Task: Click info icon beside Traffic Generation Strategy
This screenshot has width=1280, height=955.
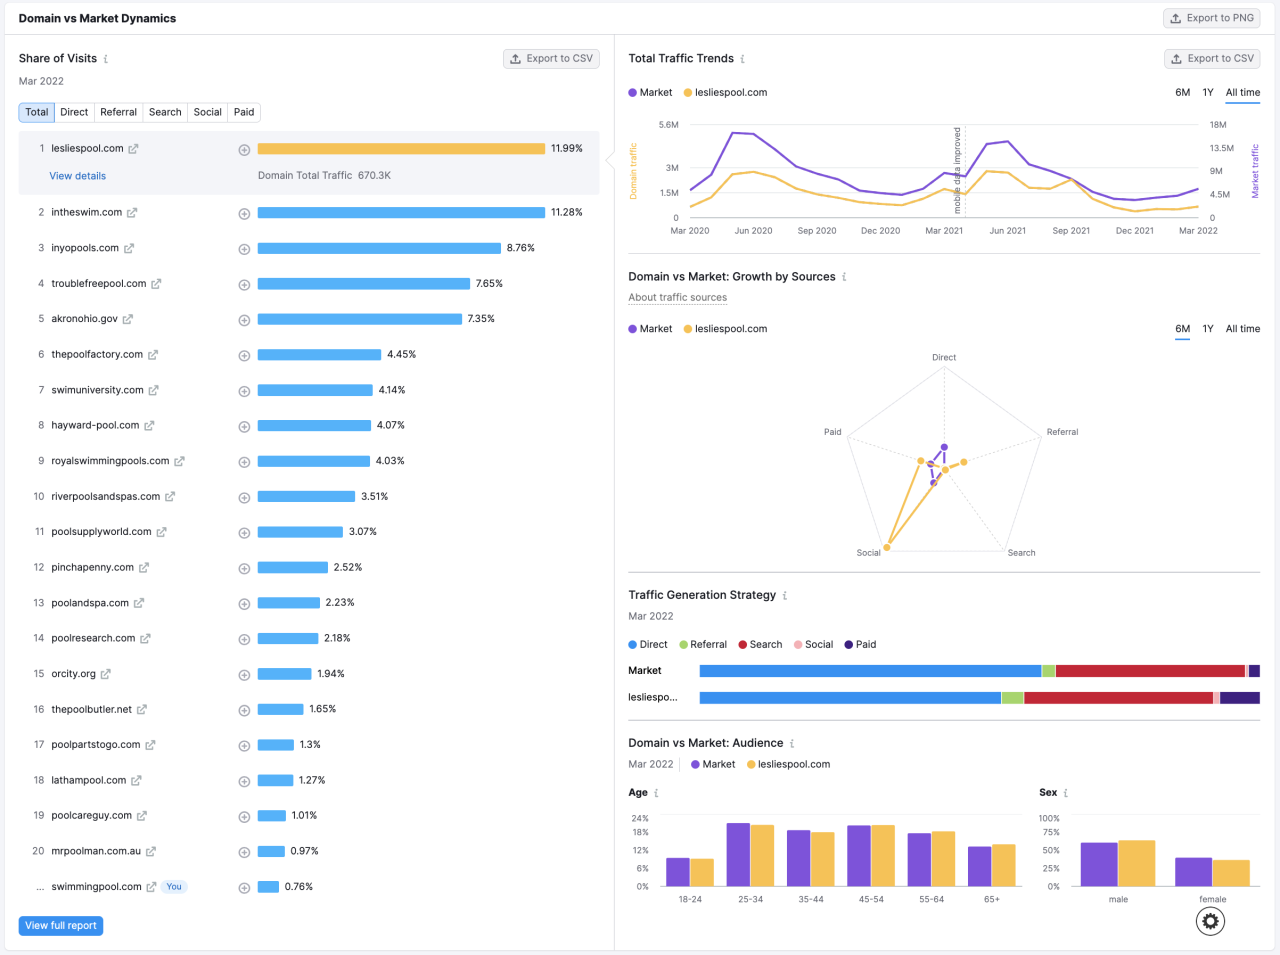Action: (x=785, y=595)
